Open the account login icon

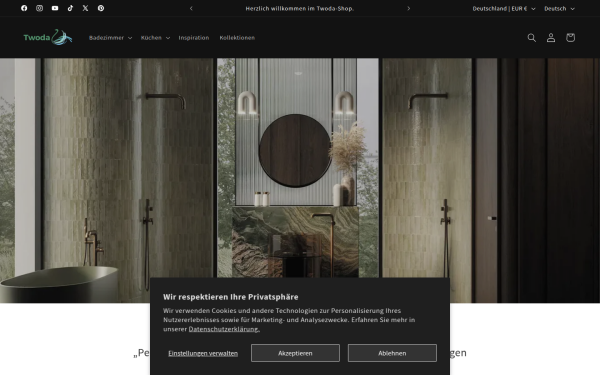pos(551,38)
